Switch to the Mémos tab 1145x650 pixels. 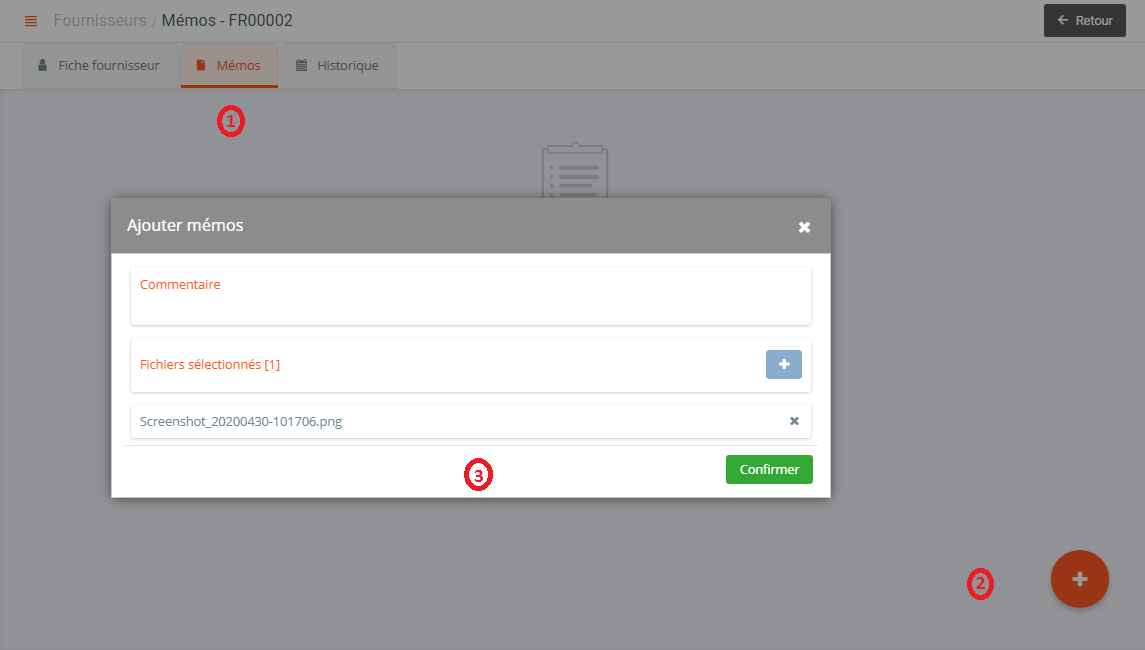pos(229,66)
